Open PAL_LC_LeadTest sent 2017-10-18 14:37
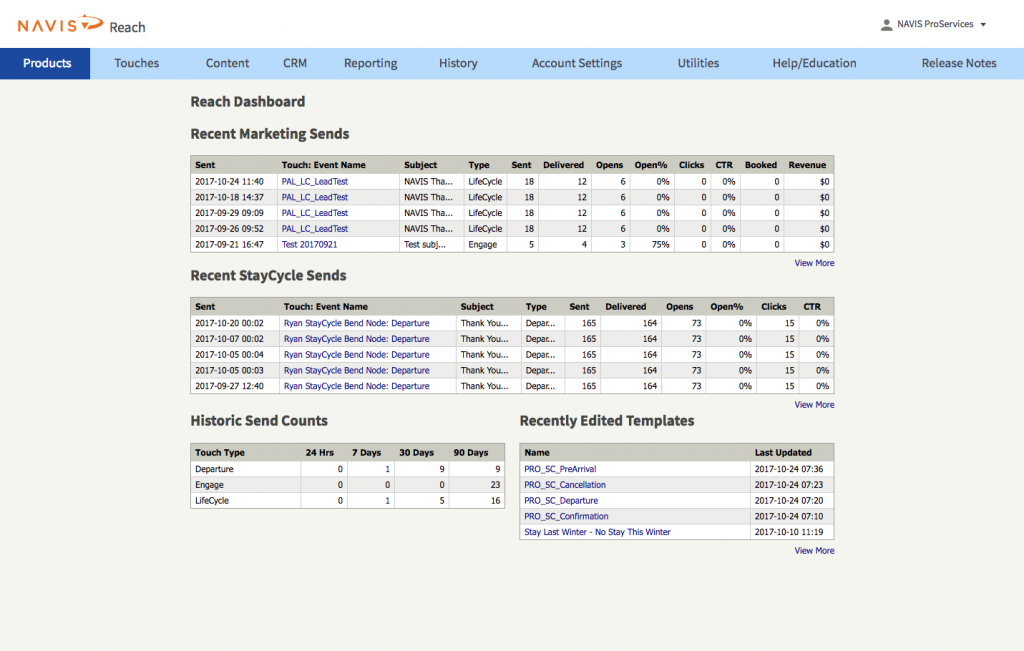The width and height of the screenshot is (1024, 651). point(315,197)
